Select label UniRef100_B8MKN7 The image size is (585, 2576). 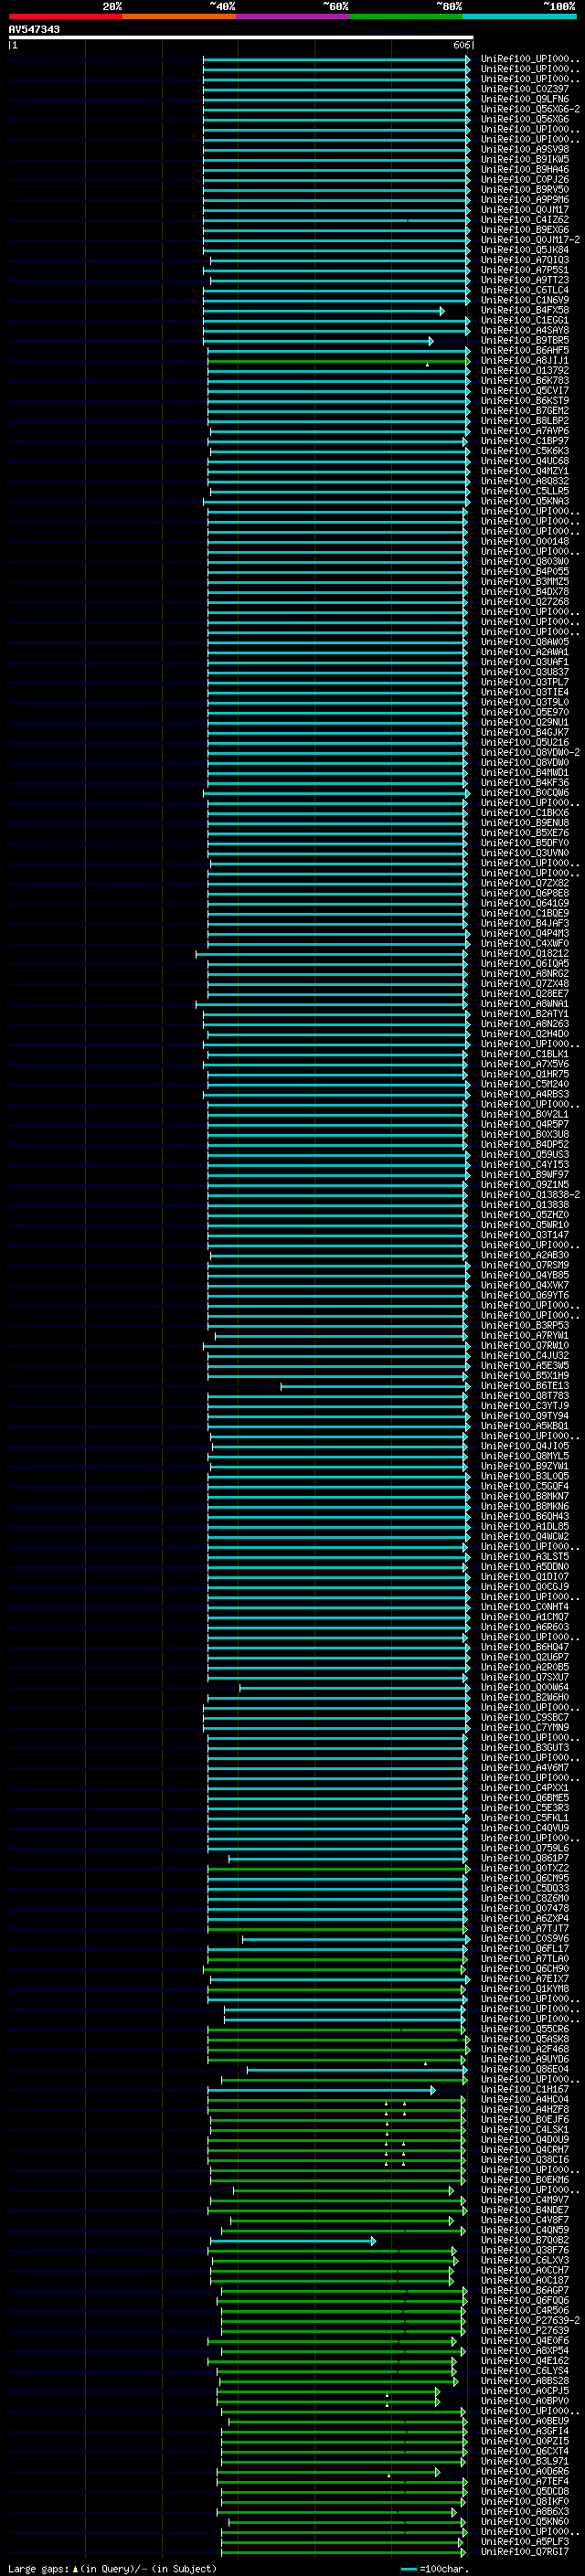(525, 1497)
